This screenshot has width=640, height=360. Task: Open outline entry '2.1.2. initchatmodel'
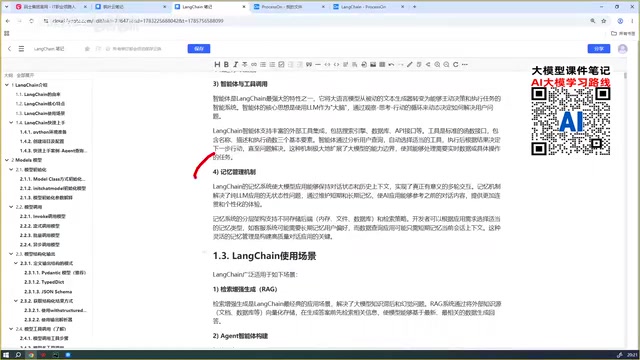pos(53,188)
